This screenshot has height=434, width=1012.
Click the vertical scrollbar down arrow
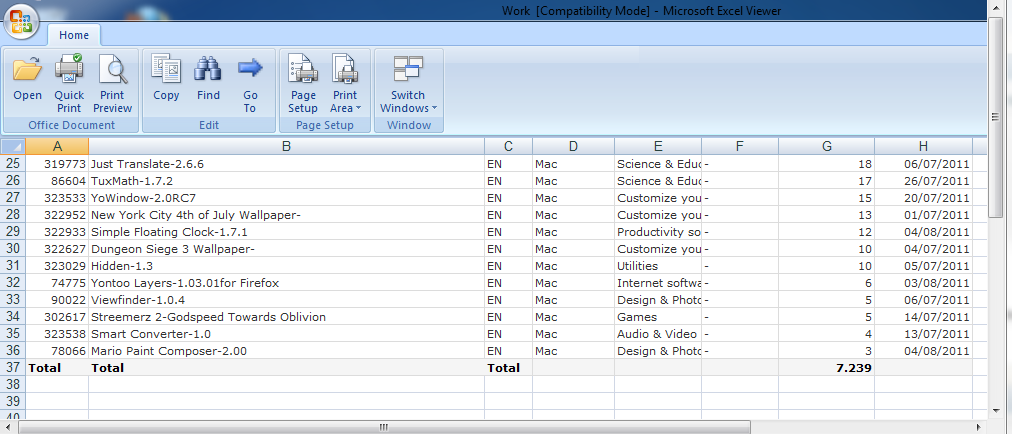996,410
